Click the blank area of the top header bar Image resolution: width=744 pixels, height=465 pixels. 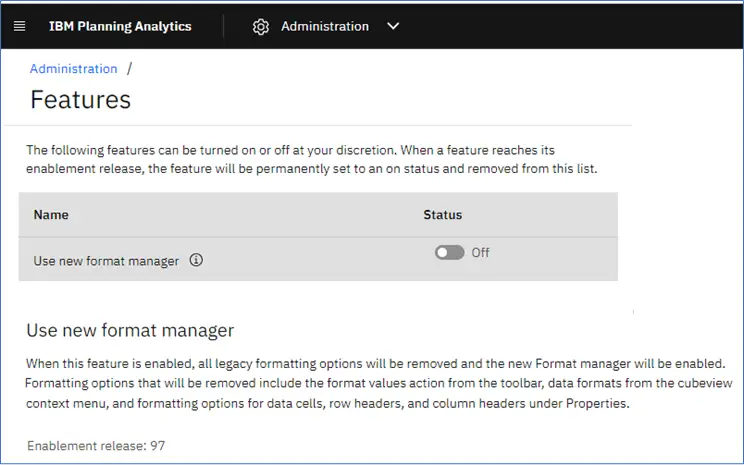(569, 26)
